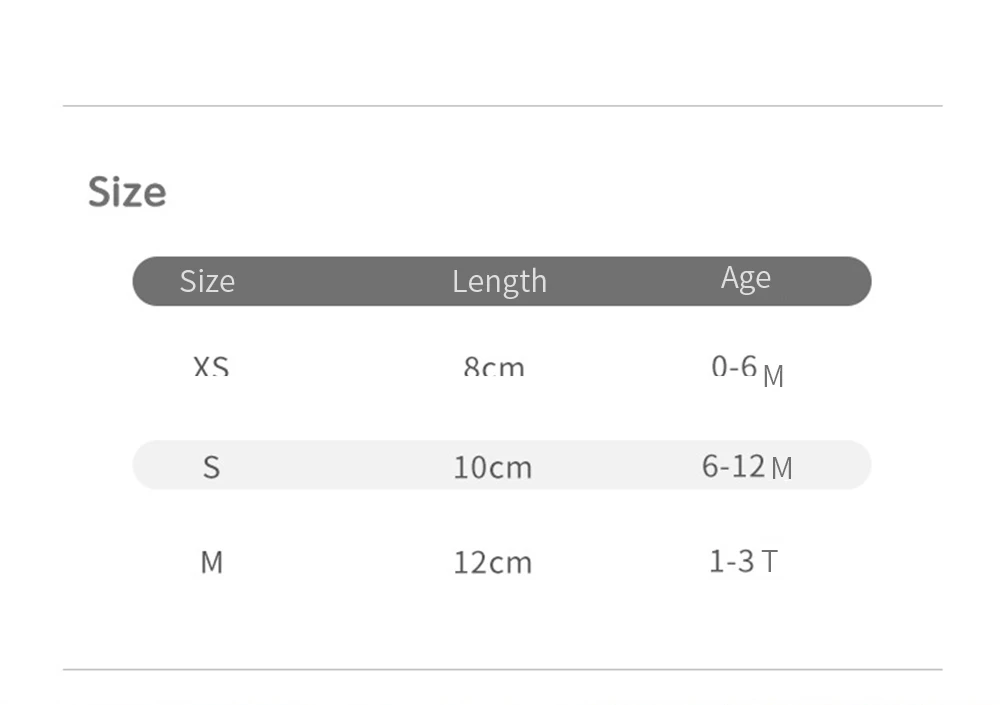1000x705 pixels.
Task: Click the bottom horizontal divider line
Action: (503, 670)
